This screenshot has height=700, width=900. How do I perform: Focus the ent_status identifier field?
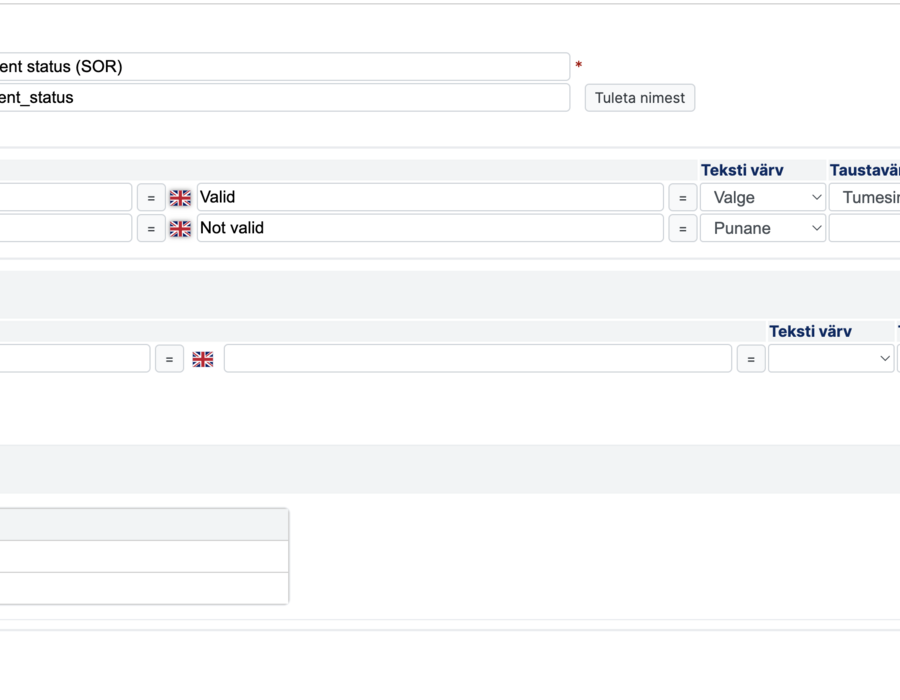point(285,98)
